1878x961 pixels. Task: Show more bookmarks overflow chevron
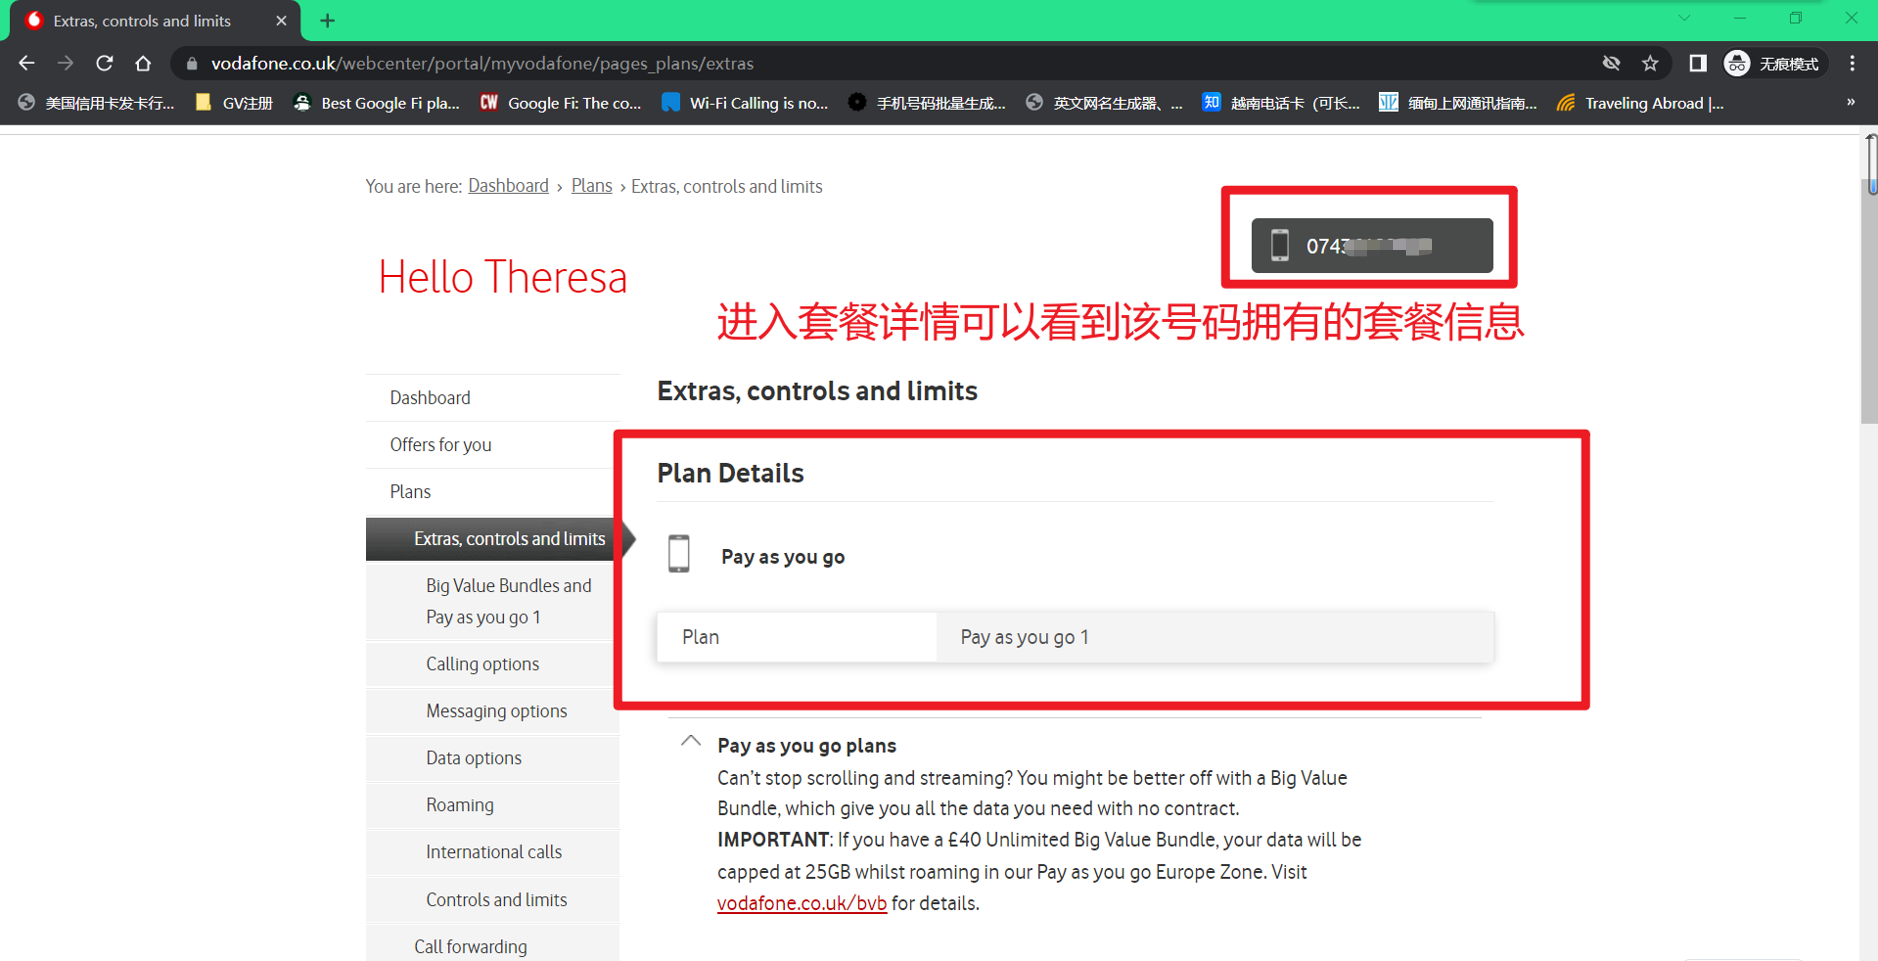(1850, 103)
